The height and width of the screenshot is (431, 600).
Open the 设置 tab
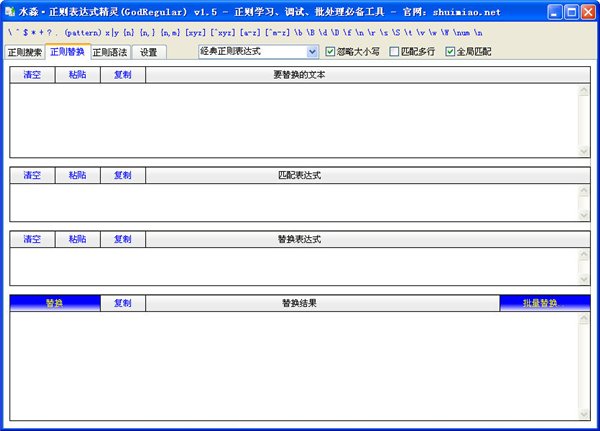click(149, 52)
